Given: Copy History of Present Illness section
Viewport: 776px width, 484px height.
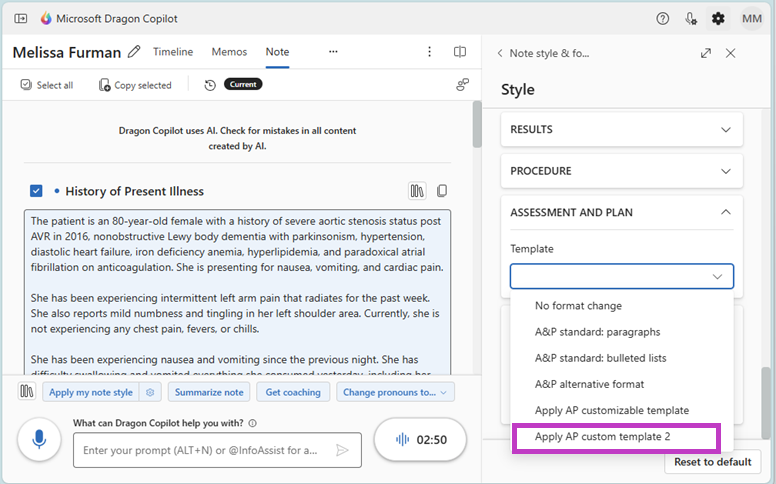Looking at the screenshot, I should (442, 191).
